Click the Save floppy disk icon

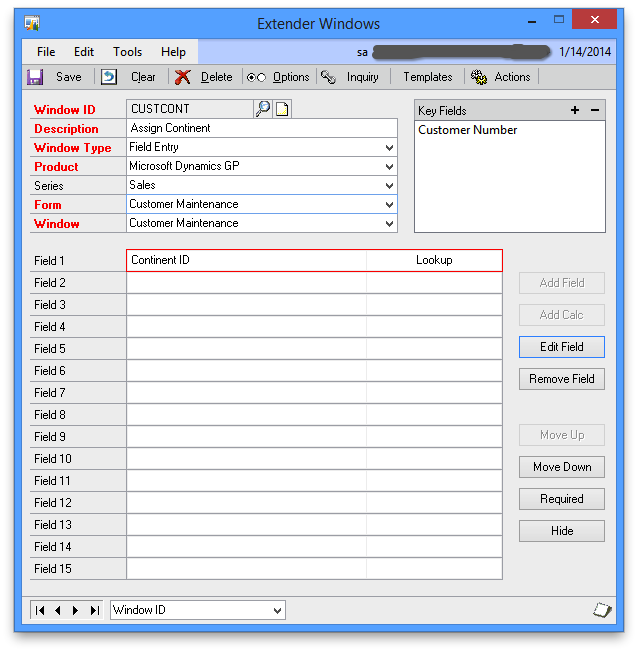point(35,77)
